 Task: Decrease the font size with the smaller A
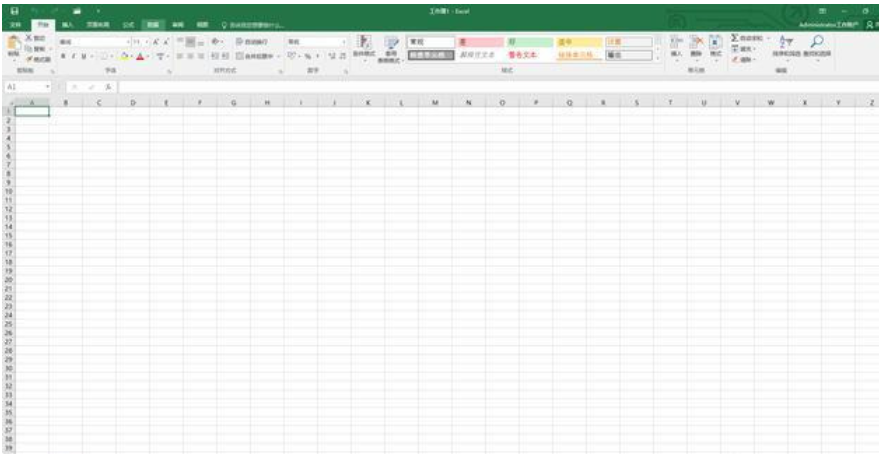coord(166,42)
